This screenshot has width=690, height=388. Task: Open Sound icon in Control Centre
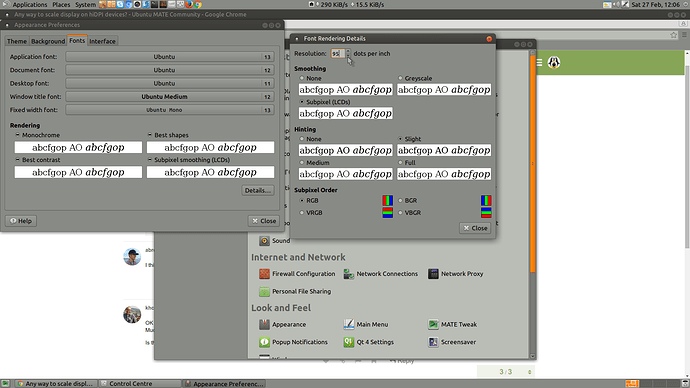tap(264, 241)
